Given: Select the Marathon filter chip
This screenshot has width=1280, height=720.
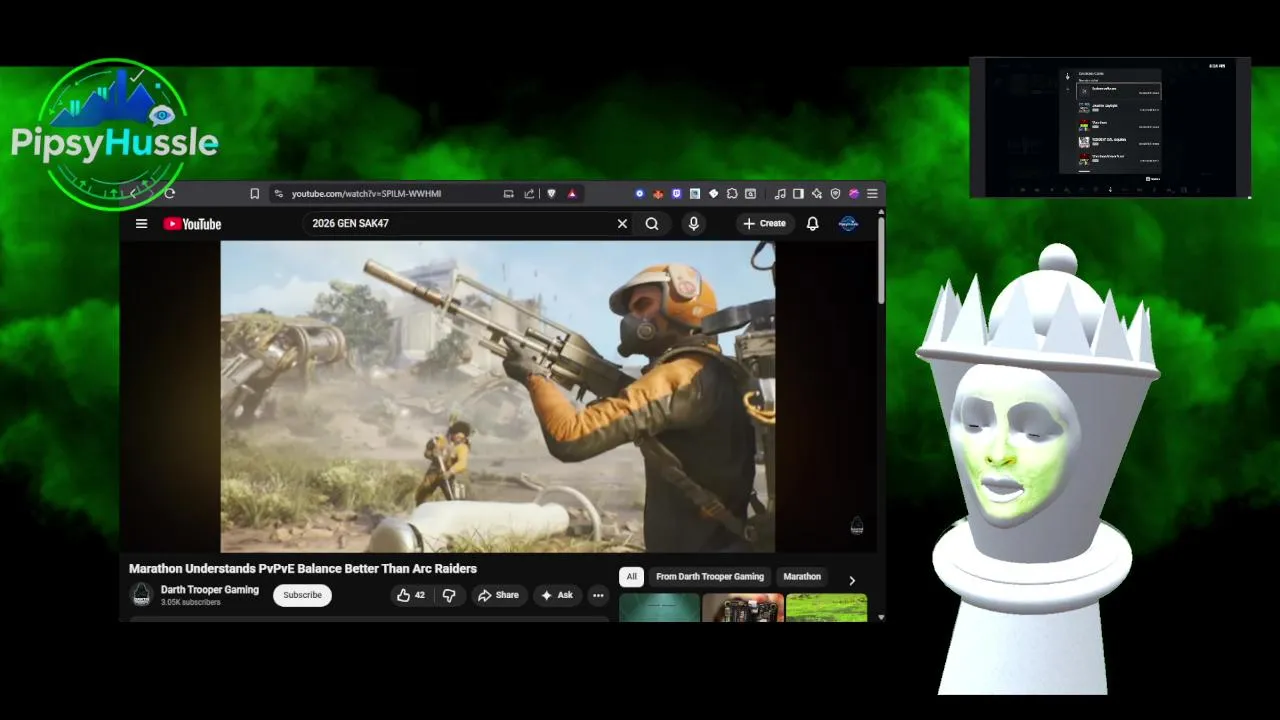Looking at the screenshot, I should click(802, 577).
